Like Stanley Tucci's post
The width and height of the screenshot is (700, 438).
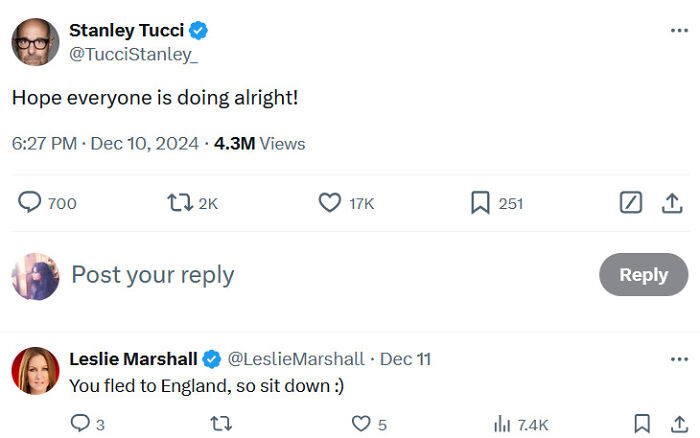coord(329,203)
